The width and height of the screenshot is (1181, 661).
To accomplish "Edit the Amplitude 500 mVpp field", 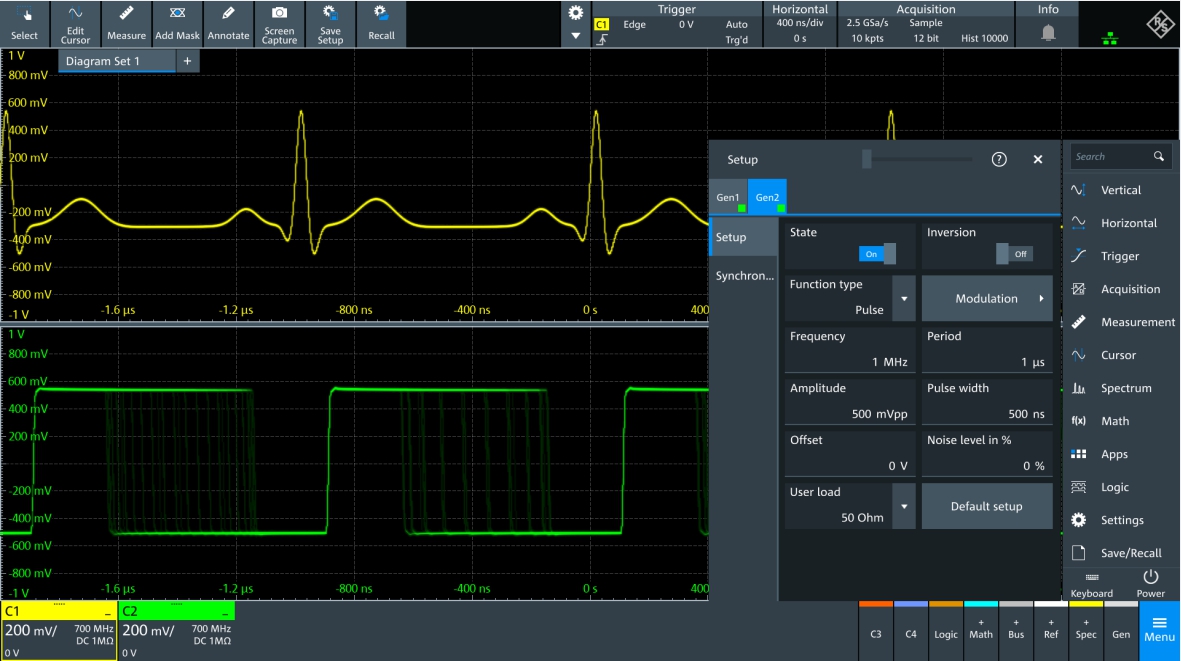I will (850, 402).
